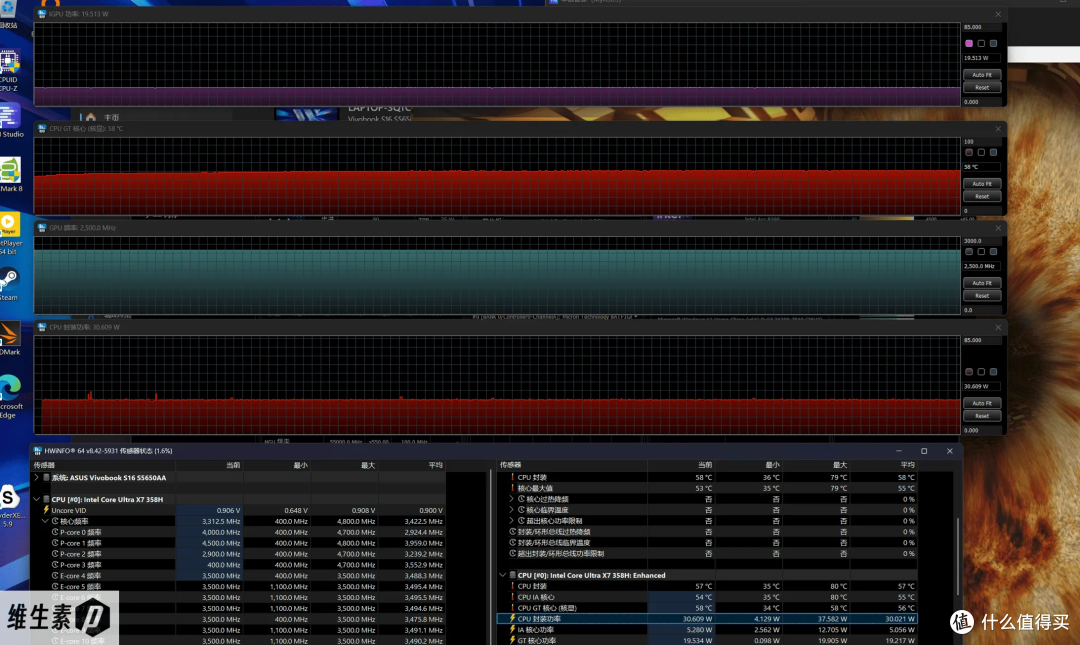The image size is (1080, 645).
Task: Open the PotPlayer 64 bit desktop shortcut
Action: point(10,234)
